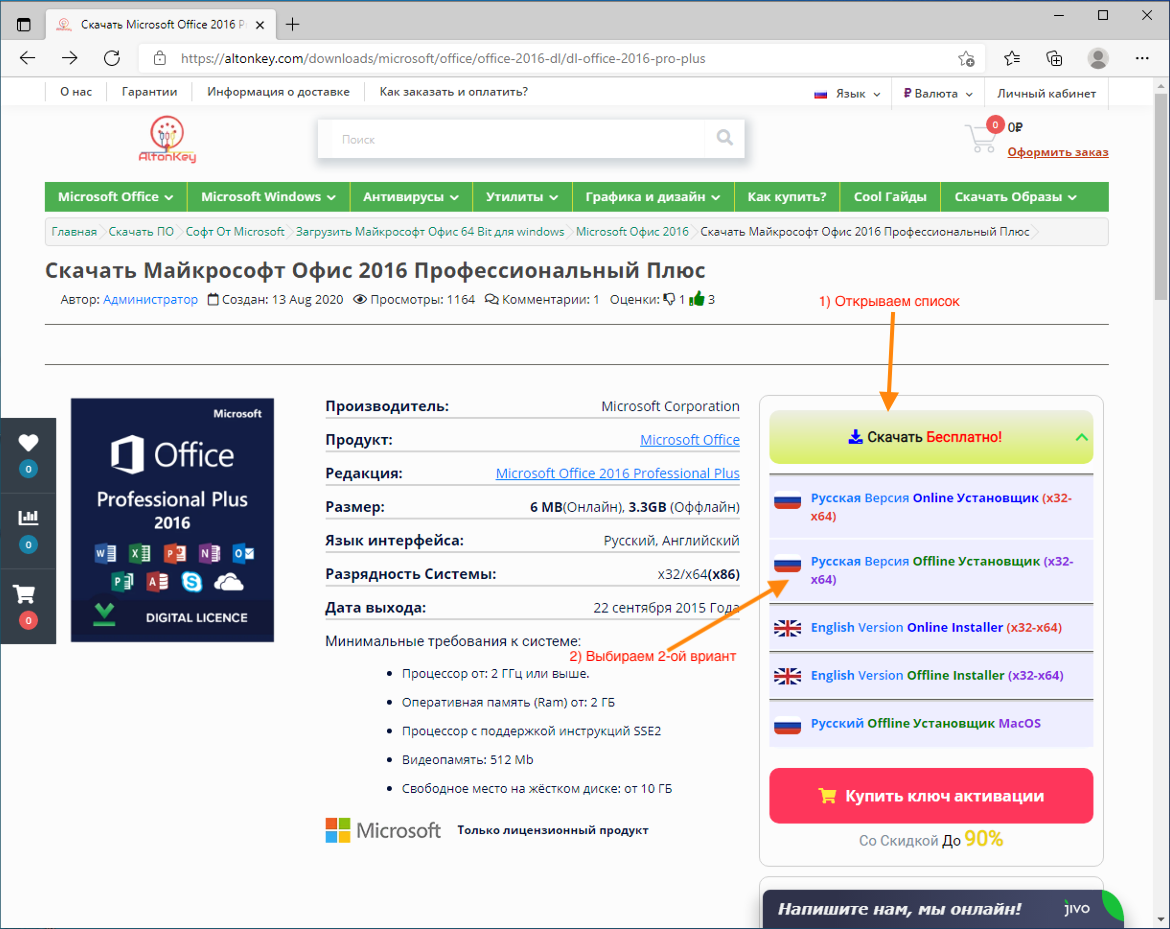The width and height of the screenshot is (1170, 929).
Task: Select Русская Версия Online Установщик
Action: (931, 507)
